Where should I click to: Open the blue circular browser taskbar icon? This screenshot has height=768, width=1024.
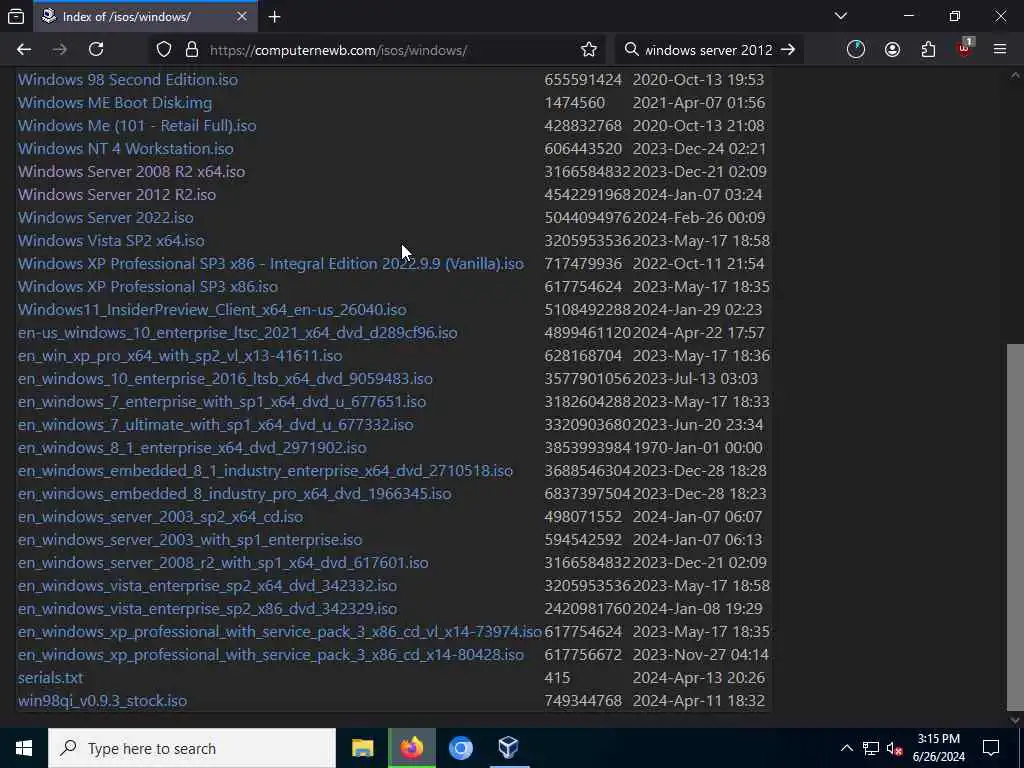(x=460, y=748)
